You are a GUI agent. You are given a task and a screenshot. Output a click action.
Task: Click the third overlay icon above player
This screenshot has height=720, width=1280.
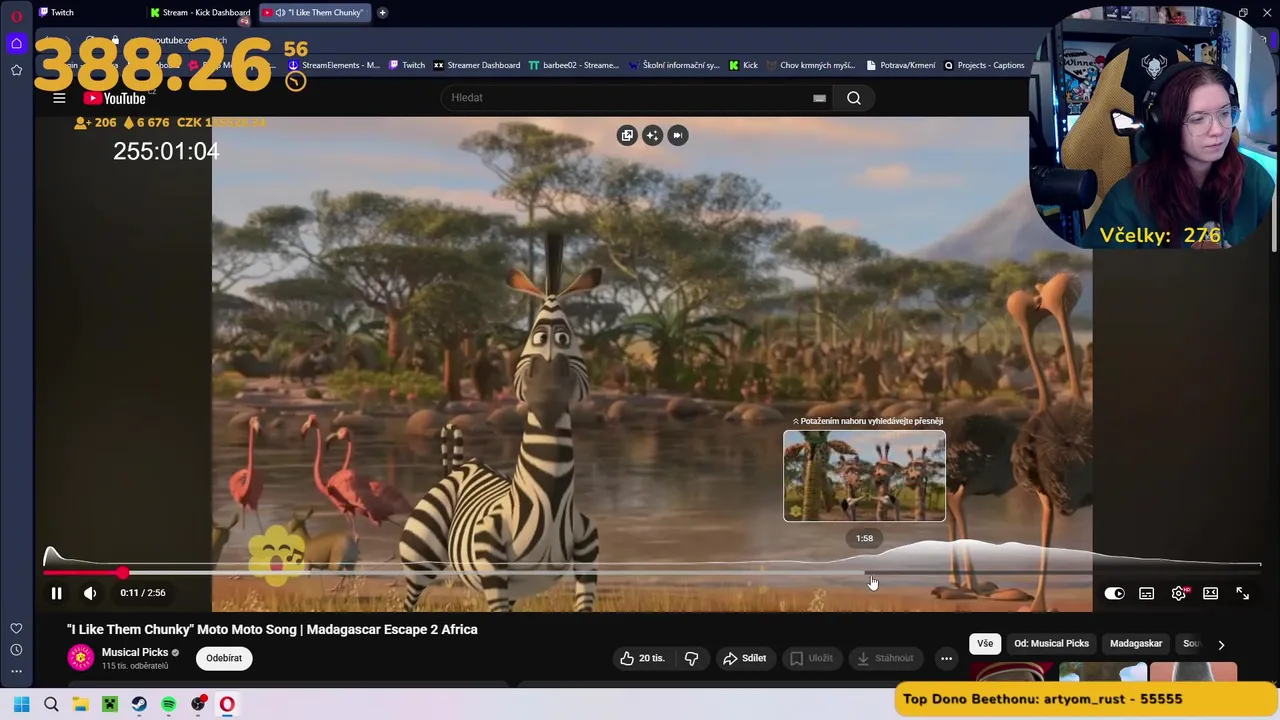click(677, 135)
